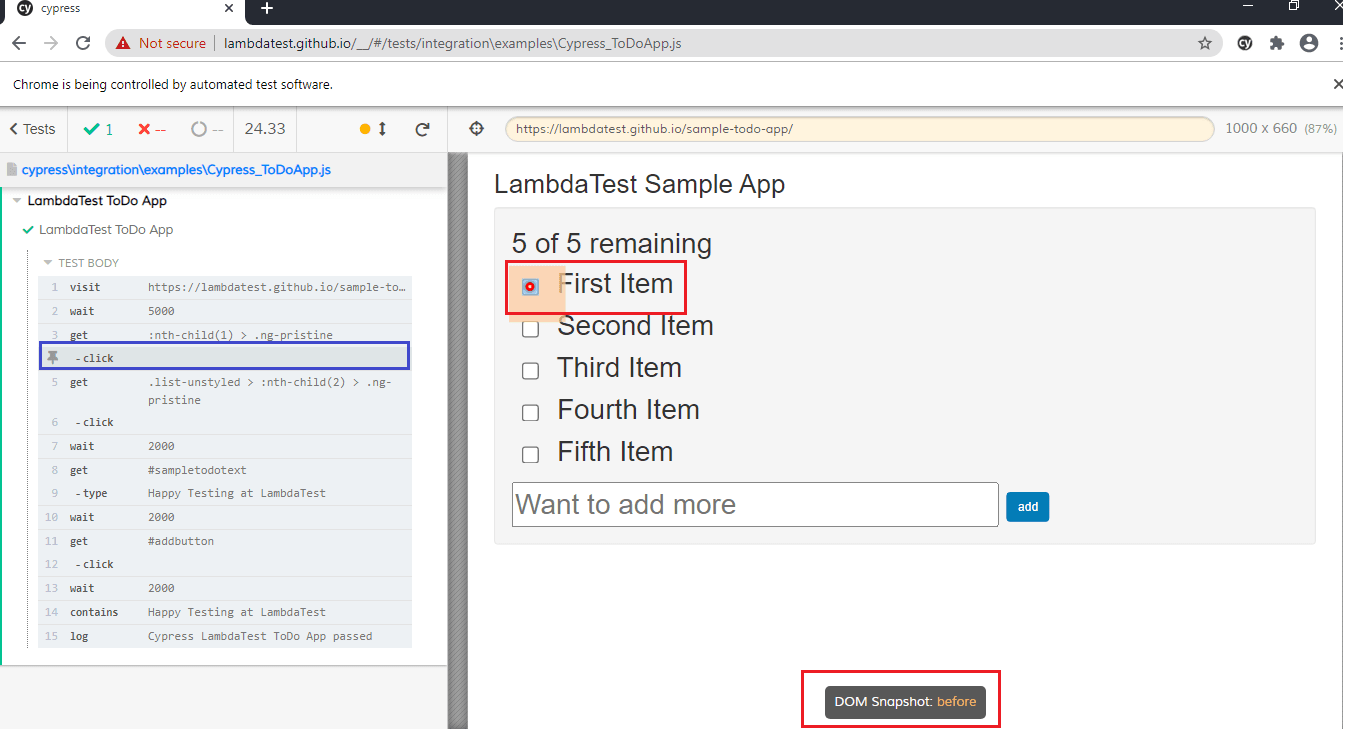Viewport: 1366px width, 729px height.
Task: Click the blue add button
Action: pyautogui.click(x=1027, y=507)
